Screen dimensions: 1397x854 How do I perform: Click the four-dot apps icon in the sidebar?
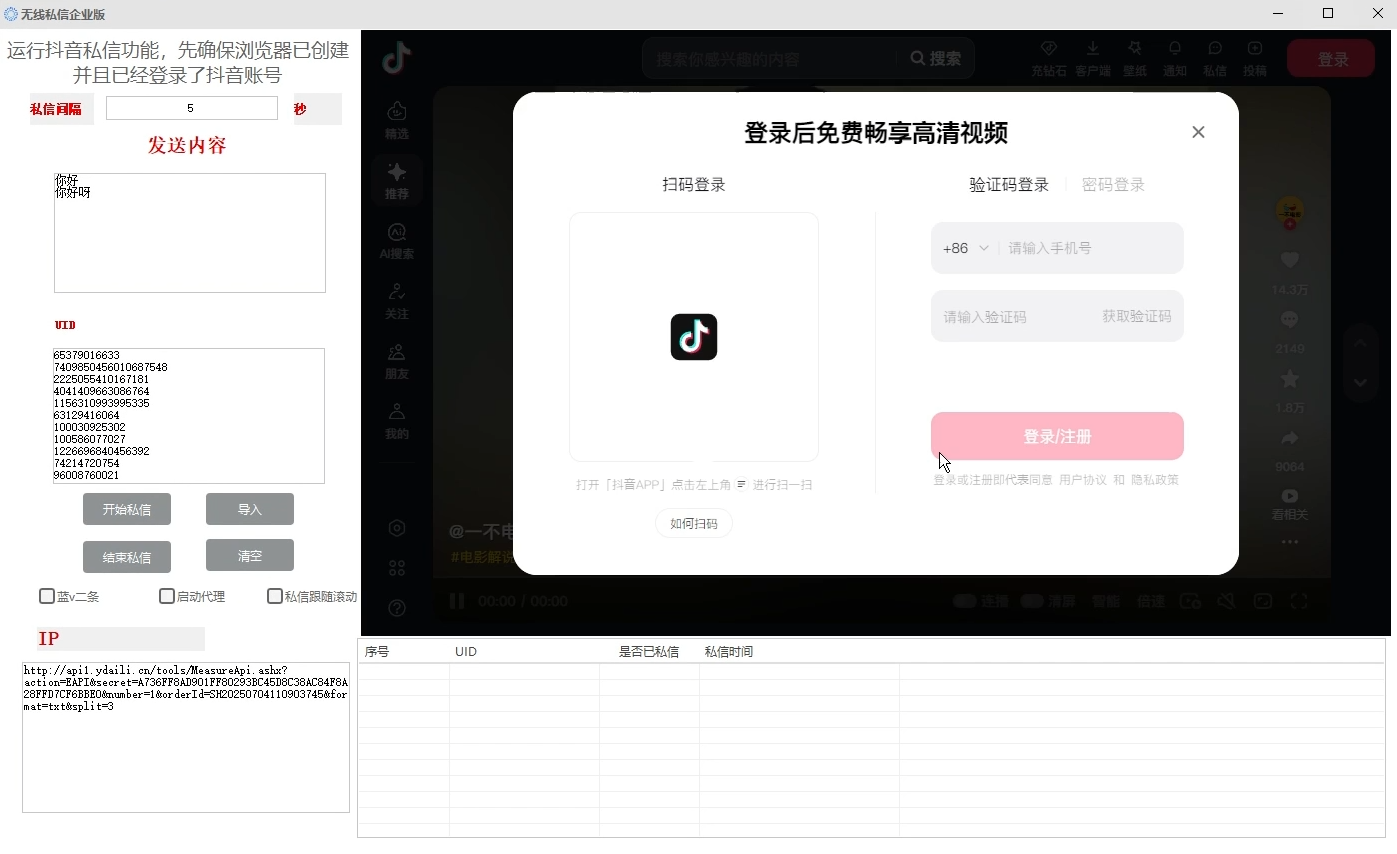397,568
